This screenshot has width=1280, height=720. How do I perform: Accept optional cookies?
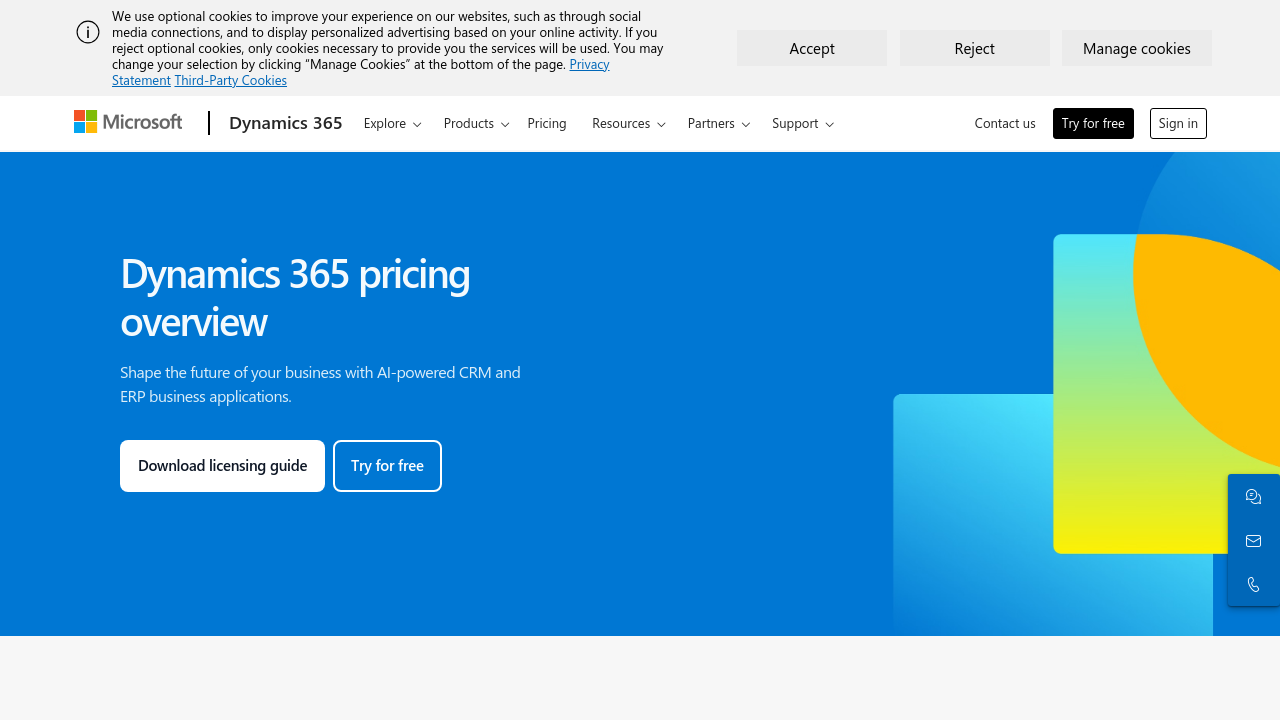[x=812, y=48]
